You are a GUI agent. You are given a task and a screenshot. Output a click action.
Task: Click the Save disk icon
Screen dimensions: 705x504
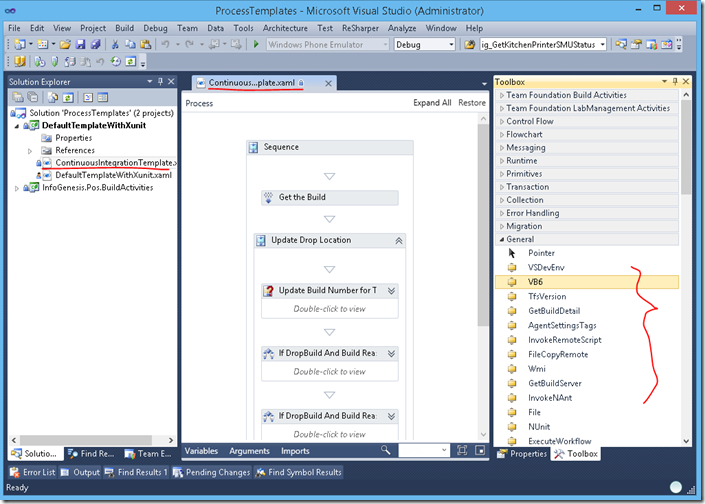[x=80, y=44]
